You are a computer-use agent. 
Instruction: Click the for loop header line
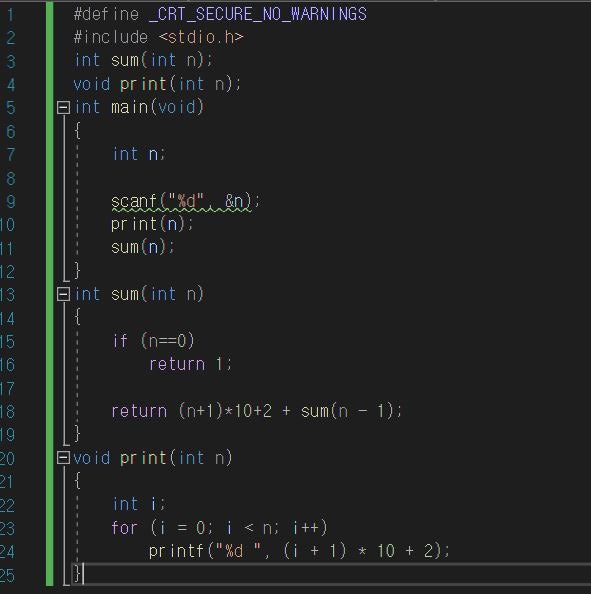[219, 528]
